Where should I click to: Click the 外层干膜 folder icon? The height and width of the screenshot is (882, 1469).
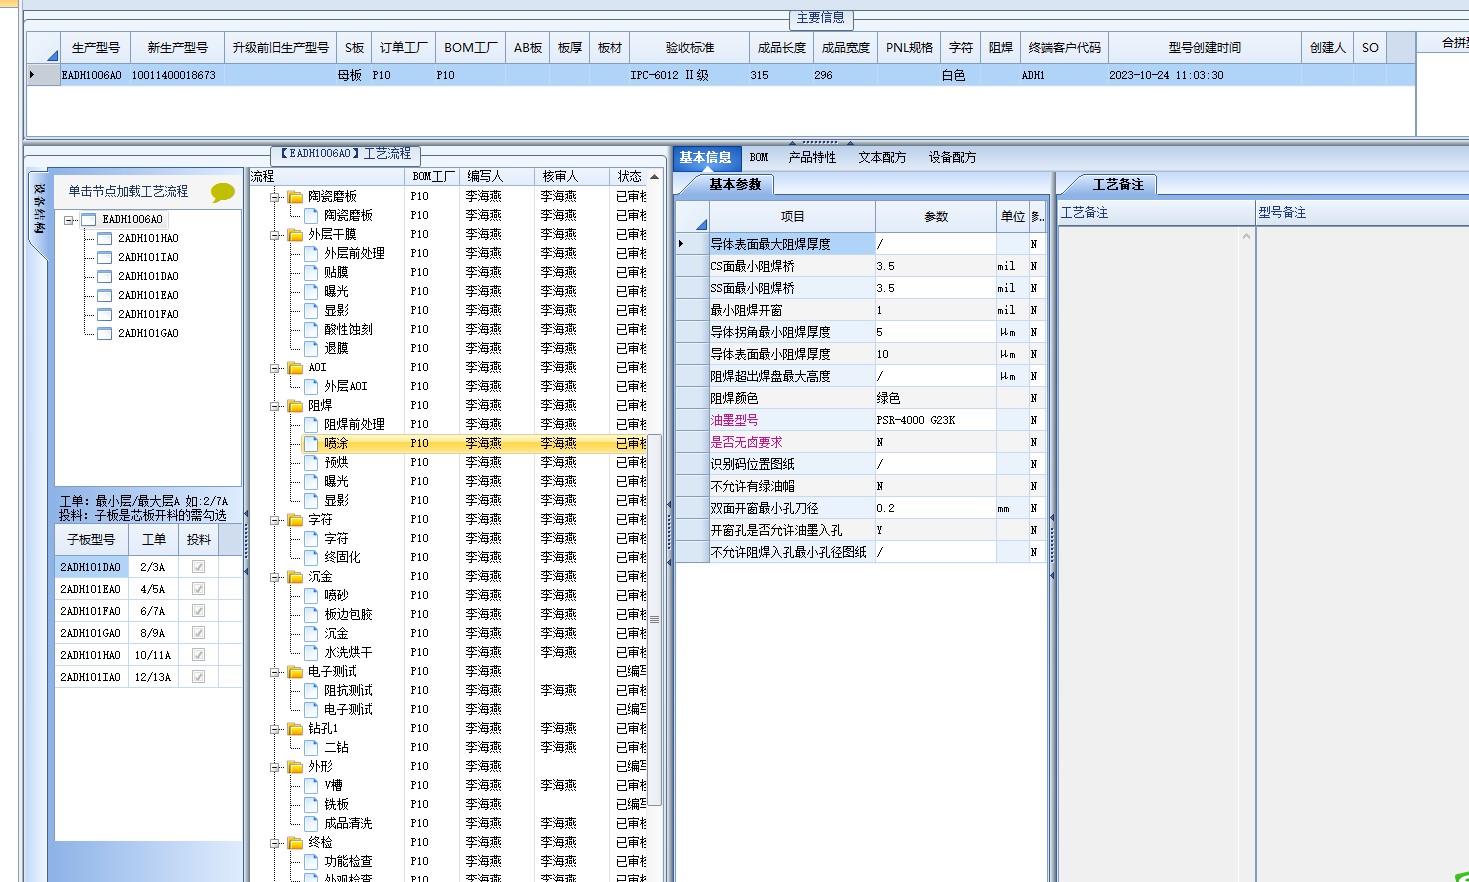(x=295, y=235)
